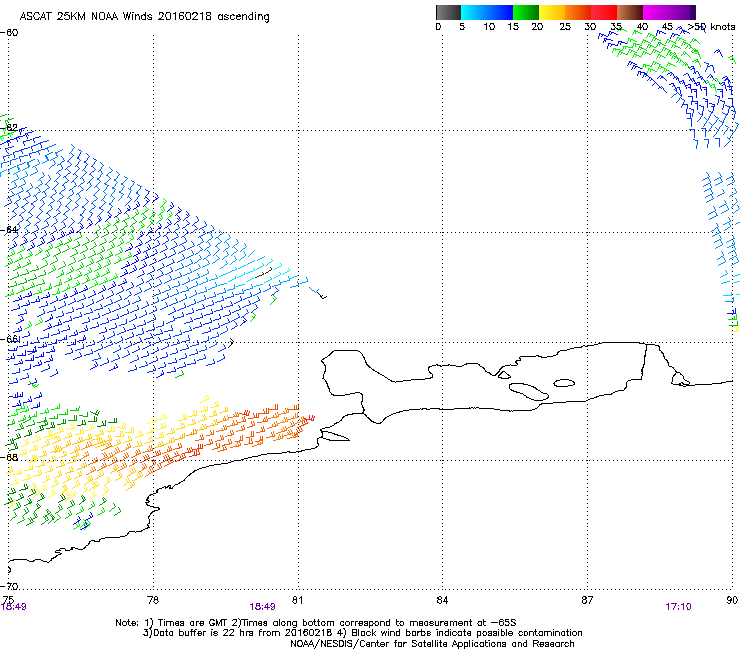Click the 'NOAA/NESDIS/Center for Satellite Applications and Research' credit

432,643
